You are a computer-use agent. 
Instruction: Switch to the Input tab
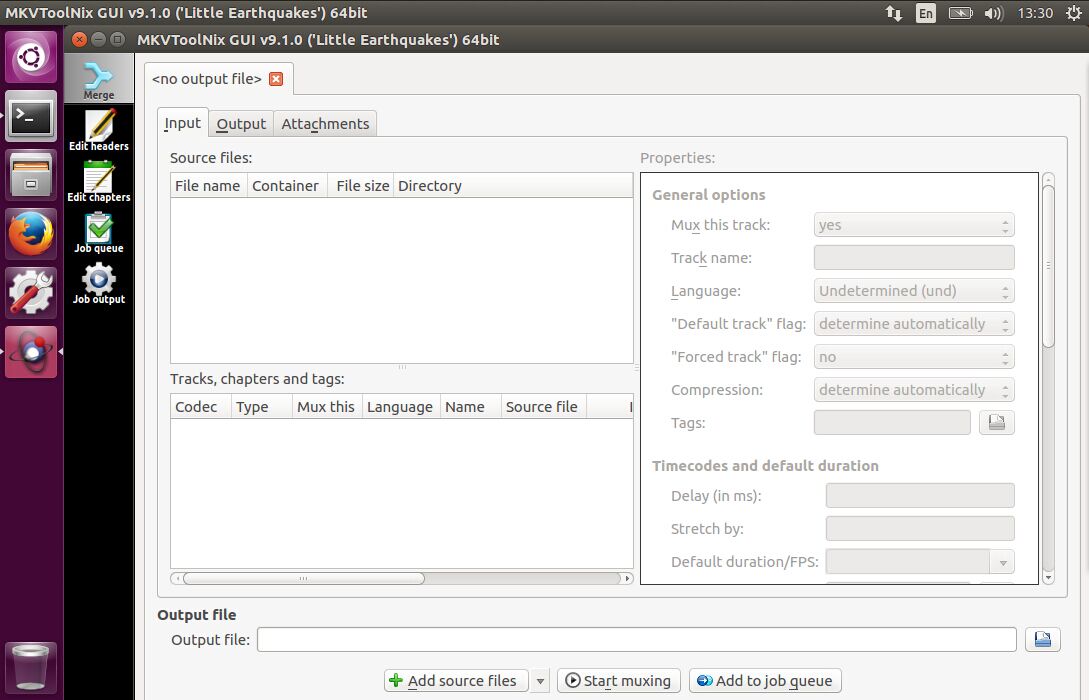click(x=183, y=123)
